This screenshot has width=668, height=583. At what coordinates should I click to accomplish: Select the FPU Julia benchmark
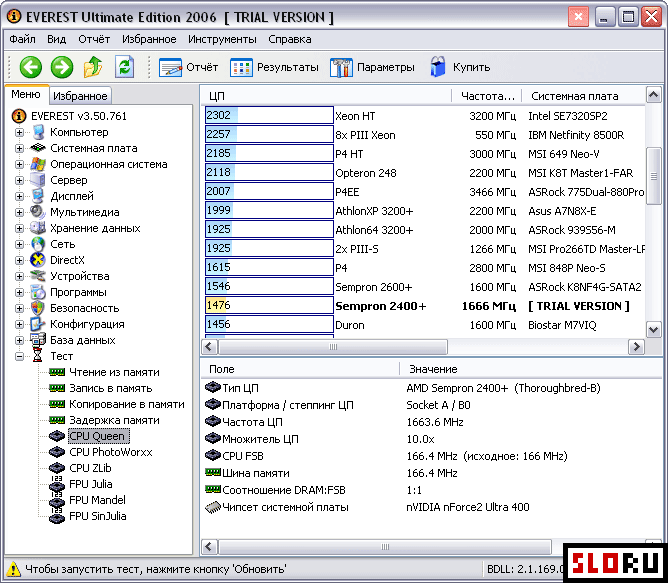(x=91, y=484)
